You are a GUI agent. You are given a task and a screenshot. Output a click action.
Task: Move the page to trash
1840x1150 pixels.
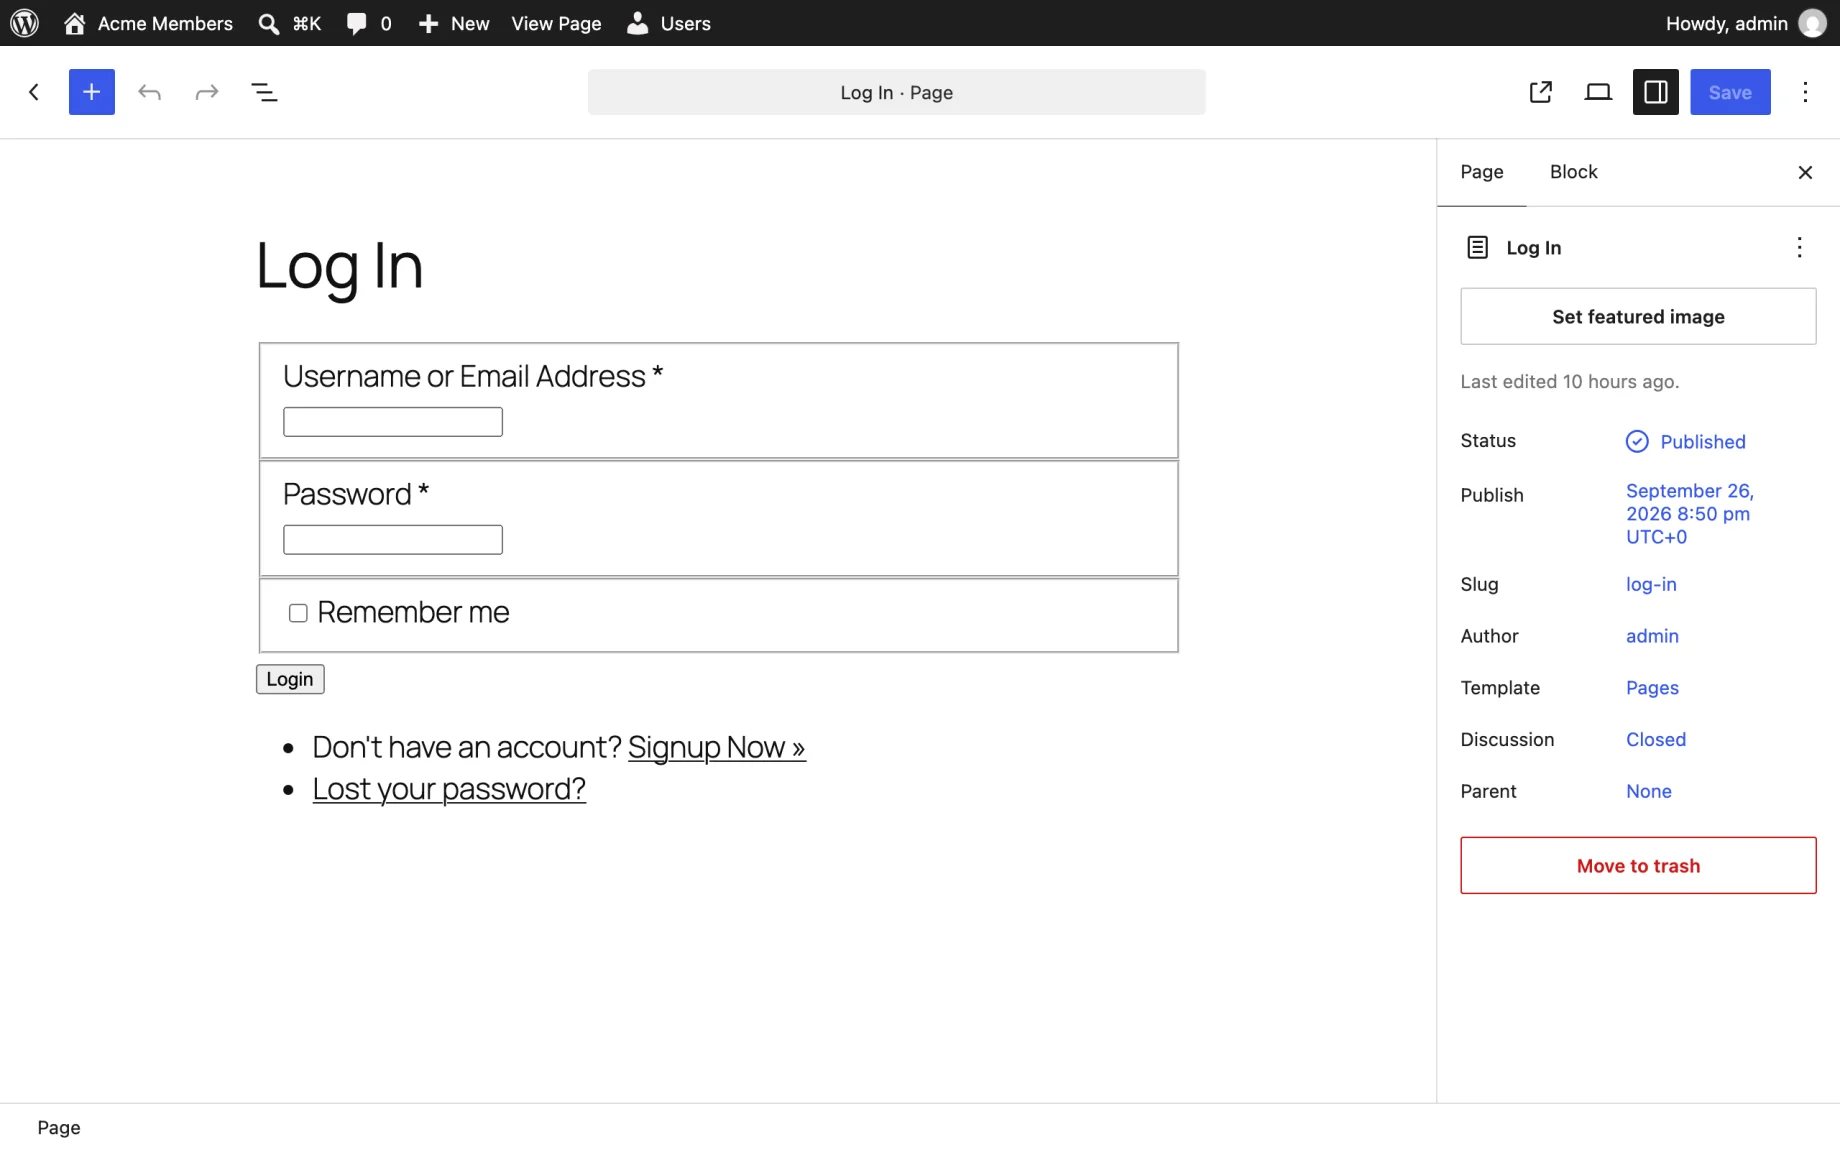(1638, 866)
